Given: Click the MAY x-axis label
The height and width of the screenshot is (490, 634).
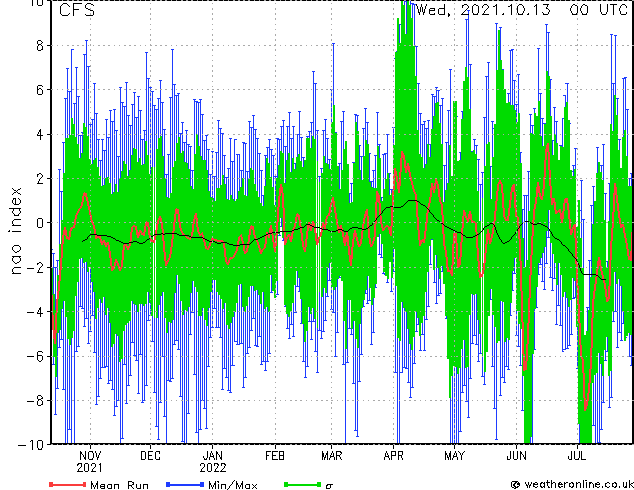Looking at the screenshot, I should [454, 456].
